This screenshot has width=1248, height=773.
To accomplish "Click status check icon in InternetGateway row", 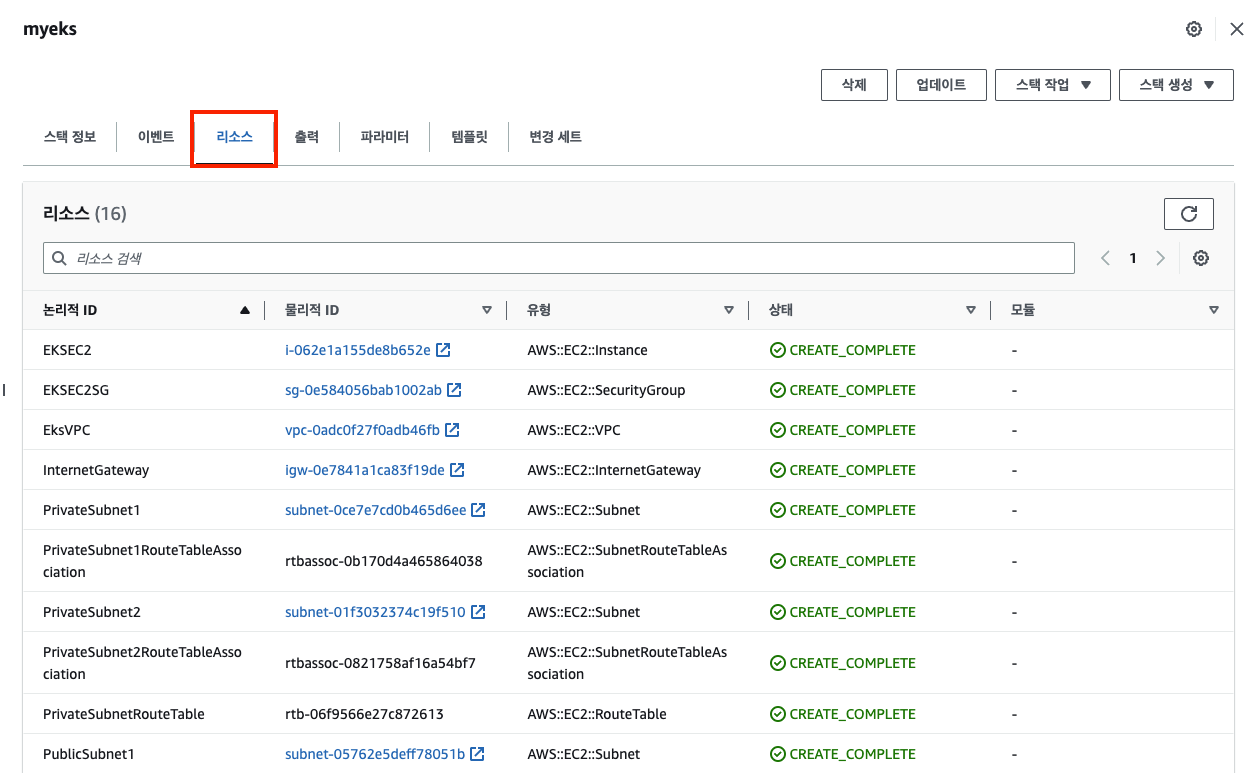I will tap(777, 470).
